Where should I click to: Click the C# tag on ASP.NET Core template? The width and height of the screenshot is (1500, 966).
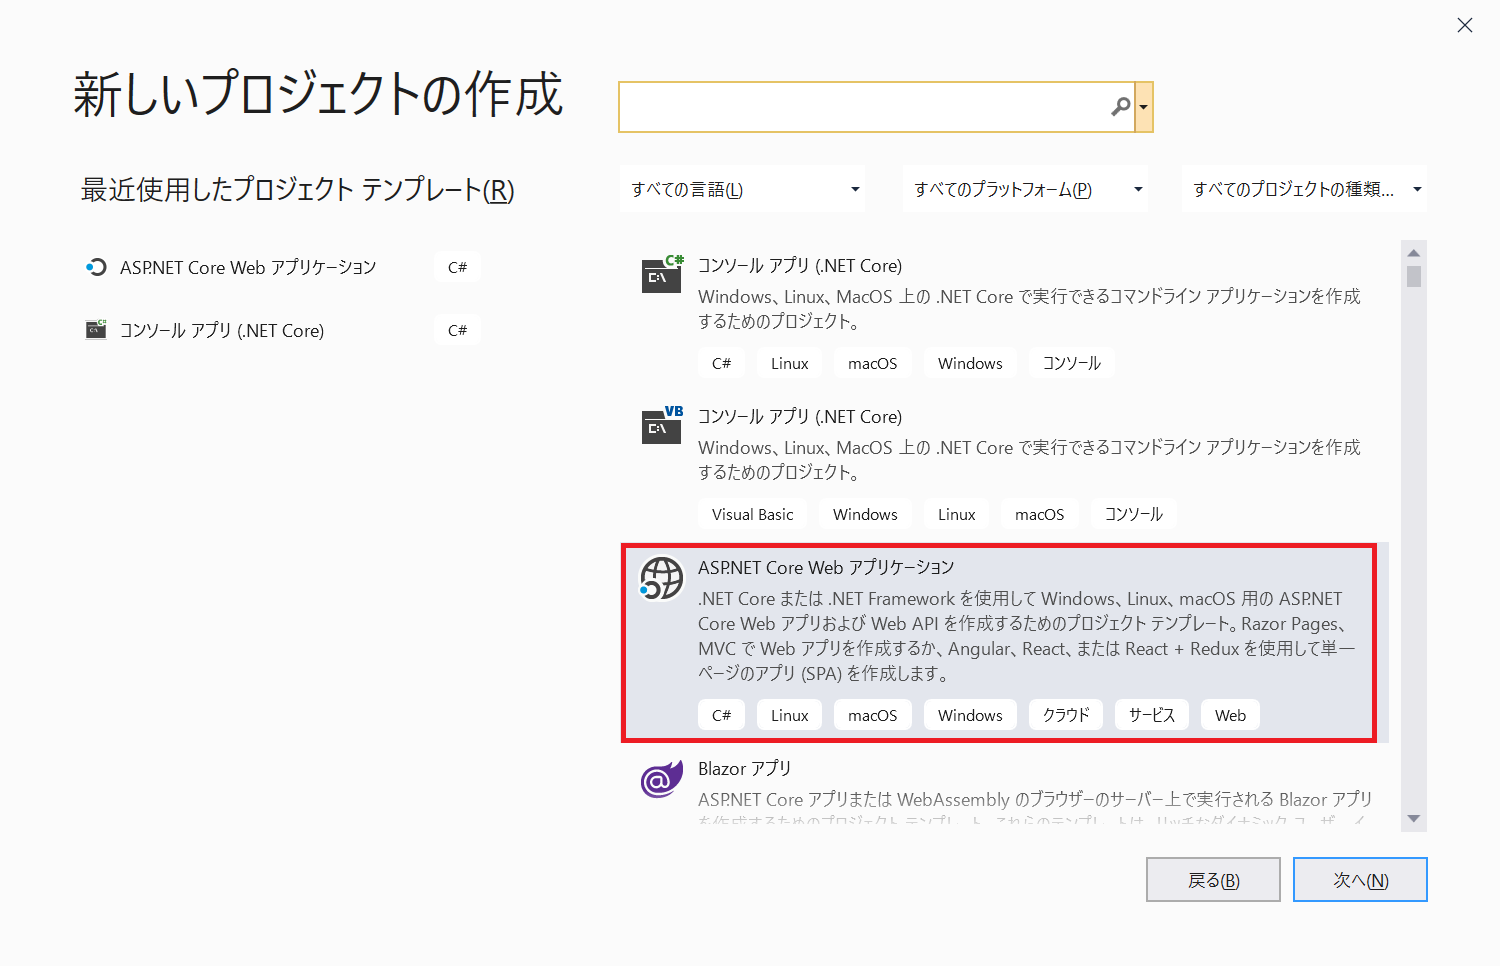pos(721,715)
